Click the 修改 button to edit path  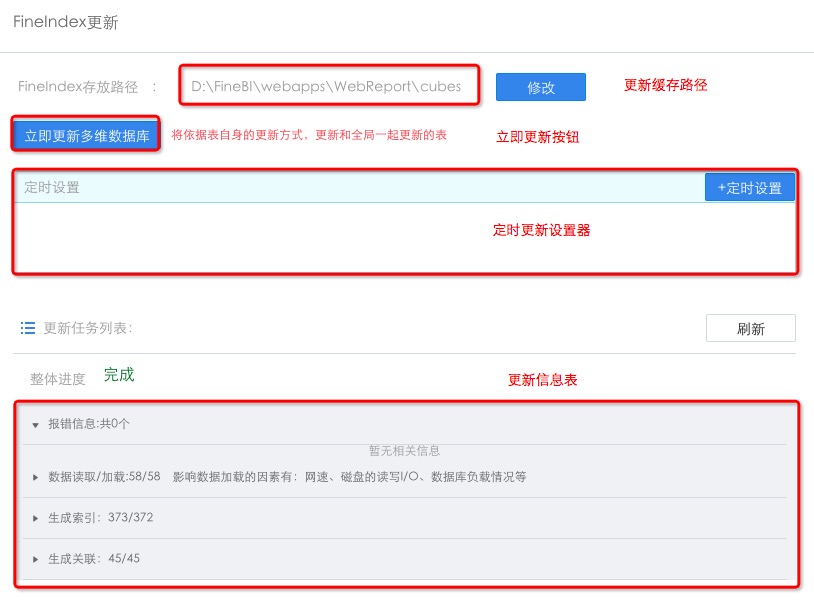tap(540, 87)
